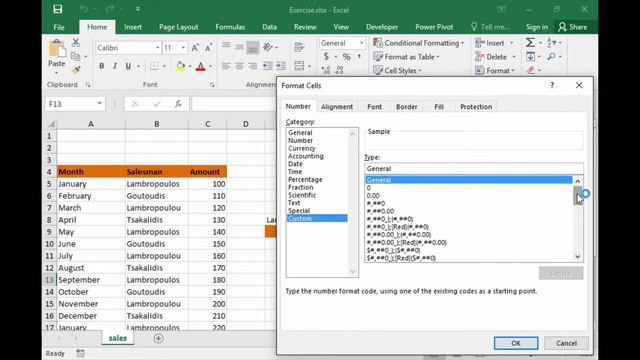Viewport: 640px width, 360px height.
Task: Click the insert function fx icon
Action: [x=178, y=104]
